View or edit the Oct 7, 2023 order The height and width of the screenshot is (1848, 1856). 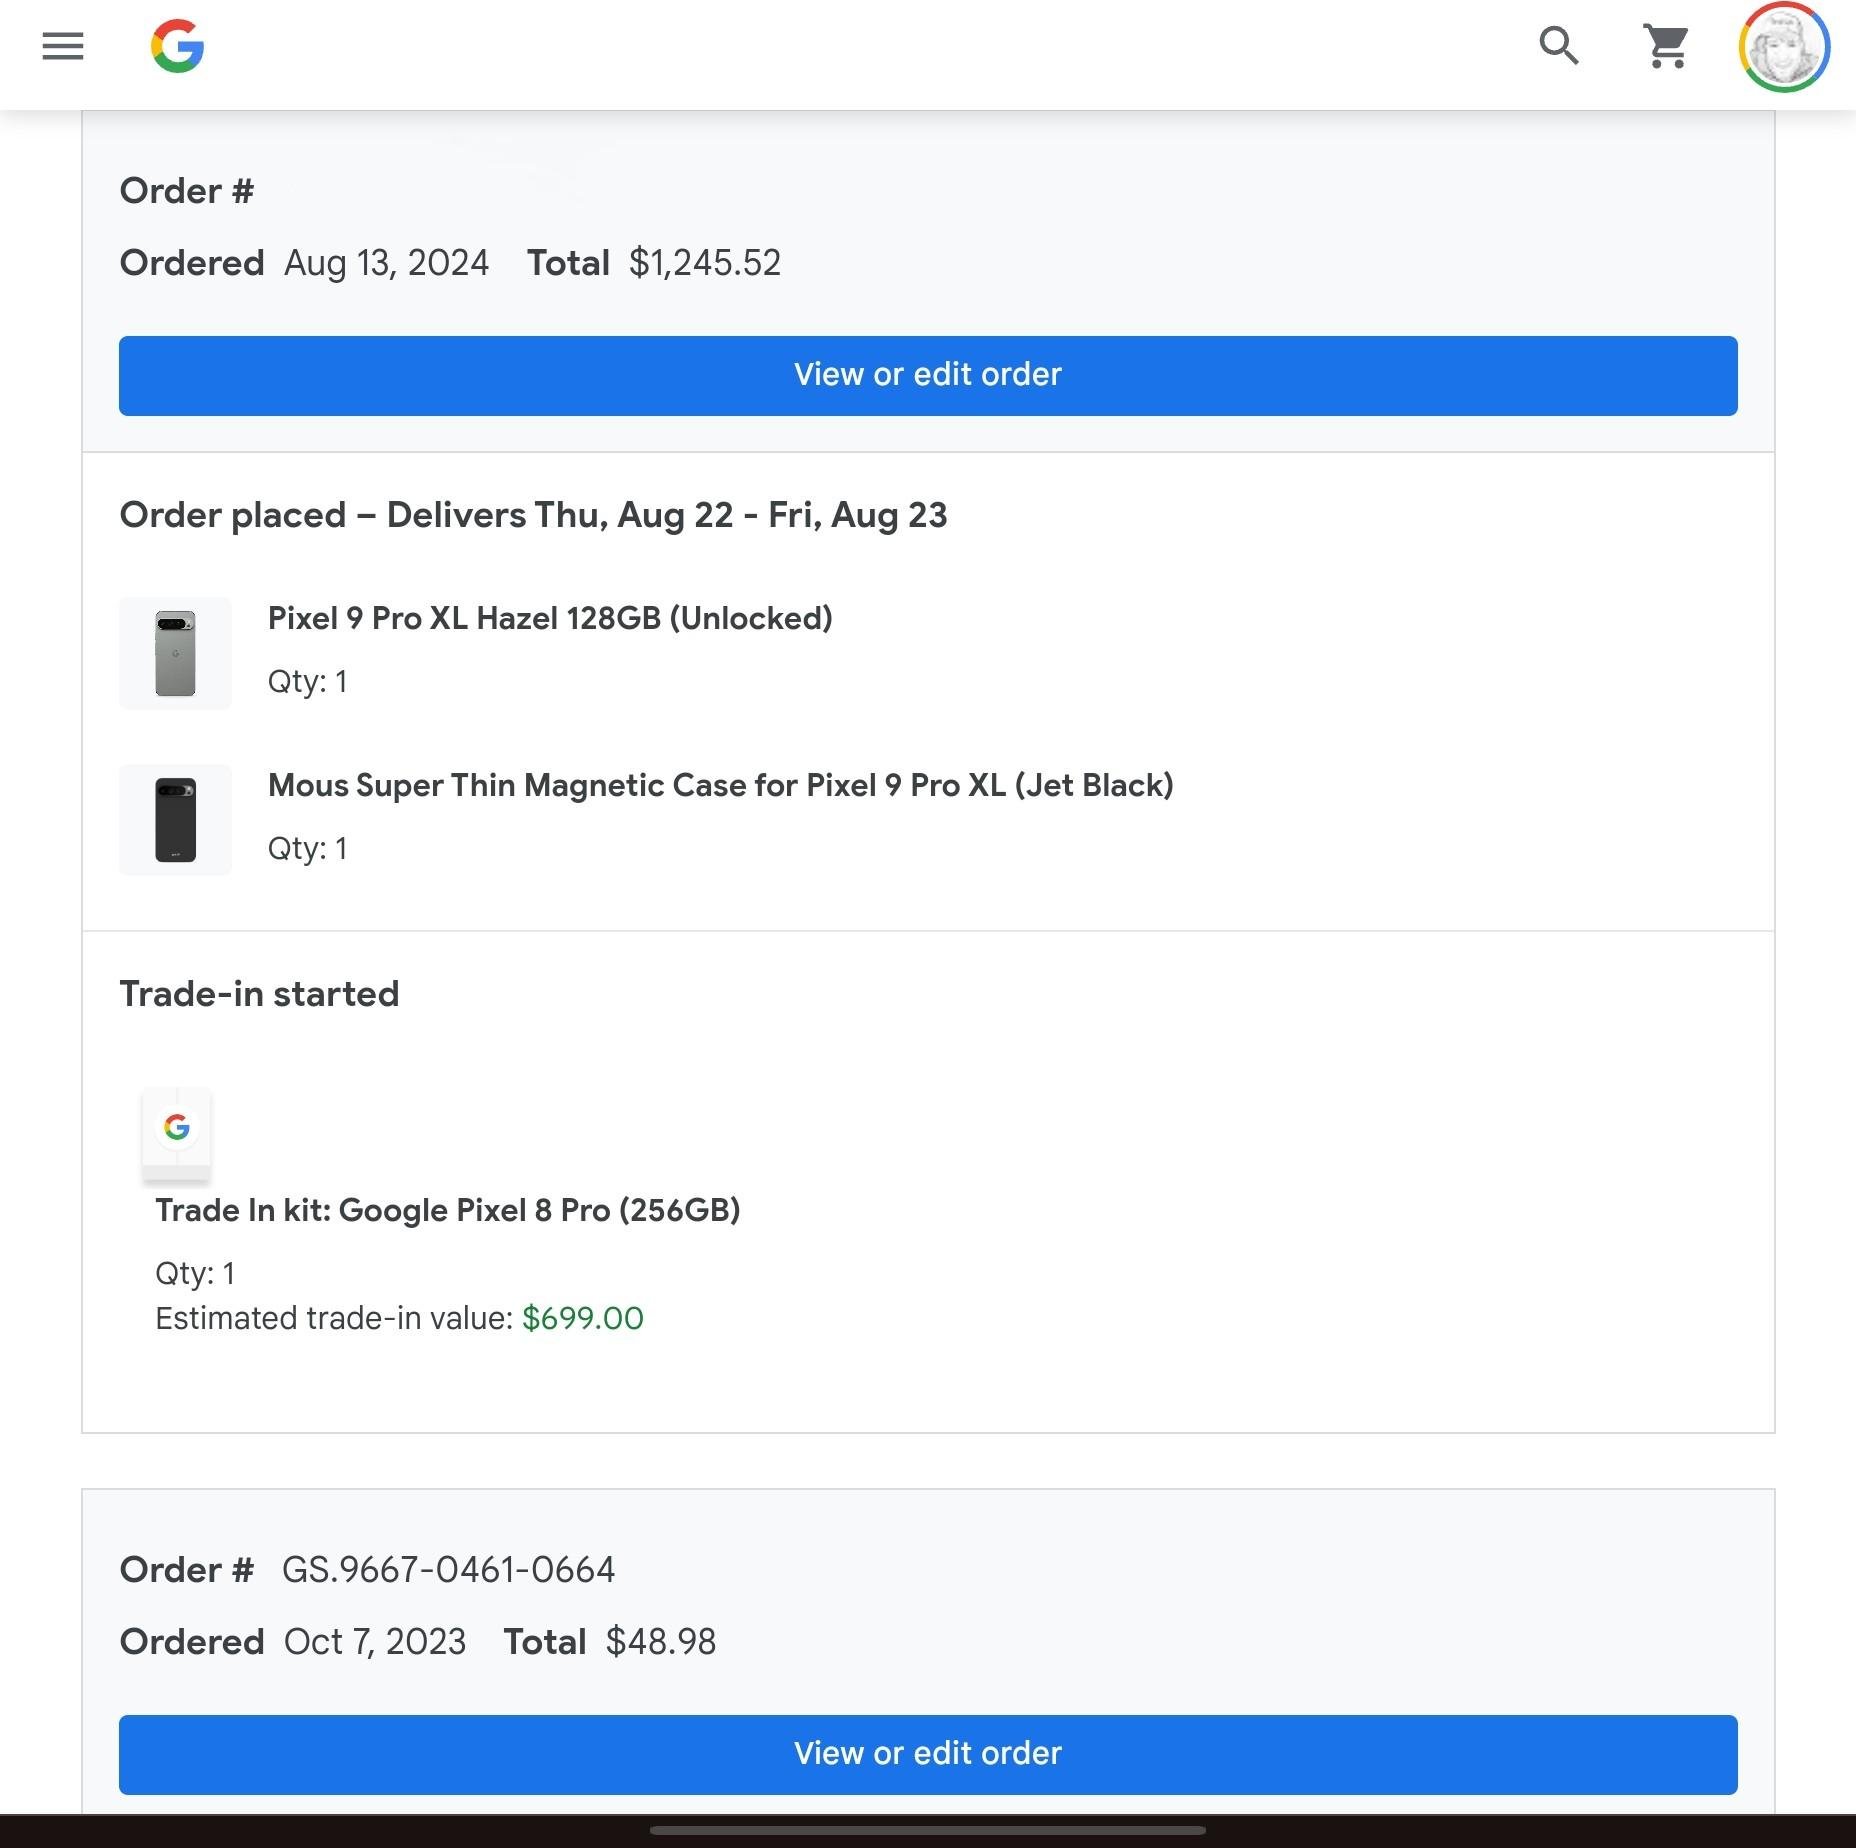point(928,1754)
